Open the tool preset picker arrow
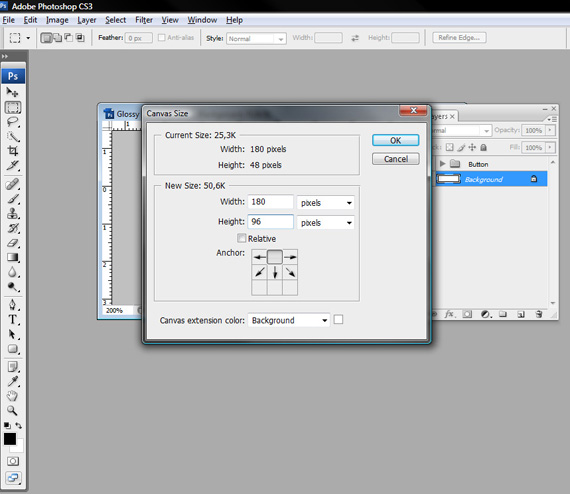Screen dimensions: 570x494 [28, 37]
